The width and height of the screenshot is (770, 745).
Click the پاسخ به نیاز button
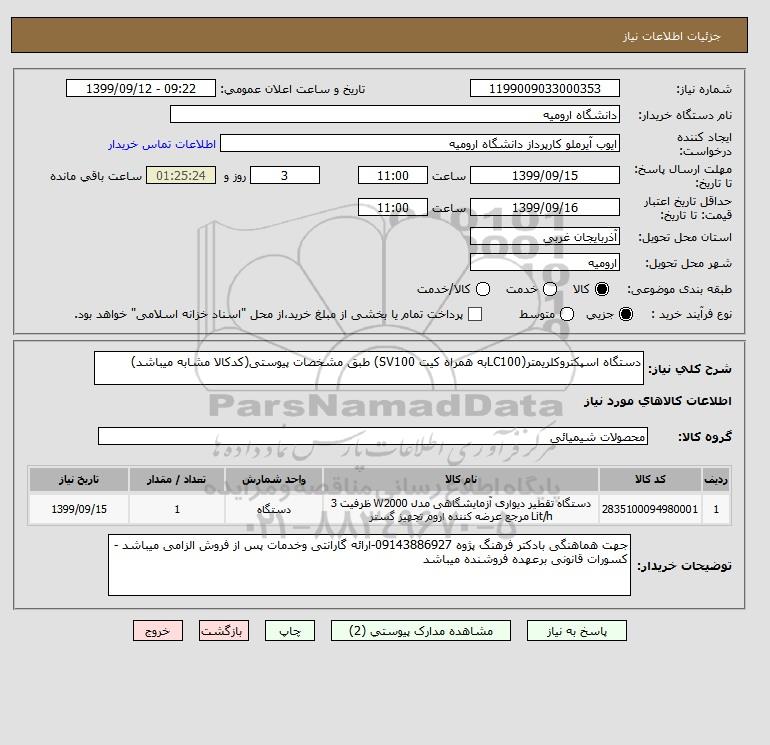pos(577,631)
